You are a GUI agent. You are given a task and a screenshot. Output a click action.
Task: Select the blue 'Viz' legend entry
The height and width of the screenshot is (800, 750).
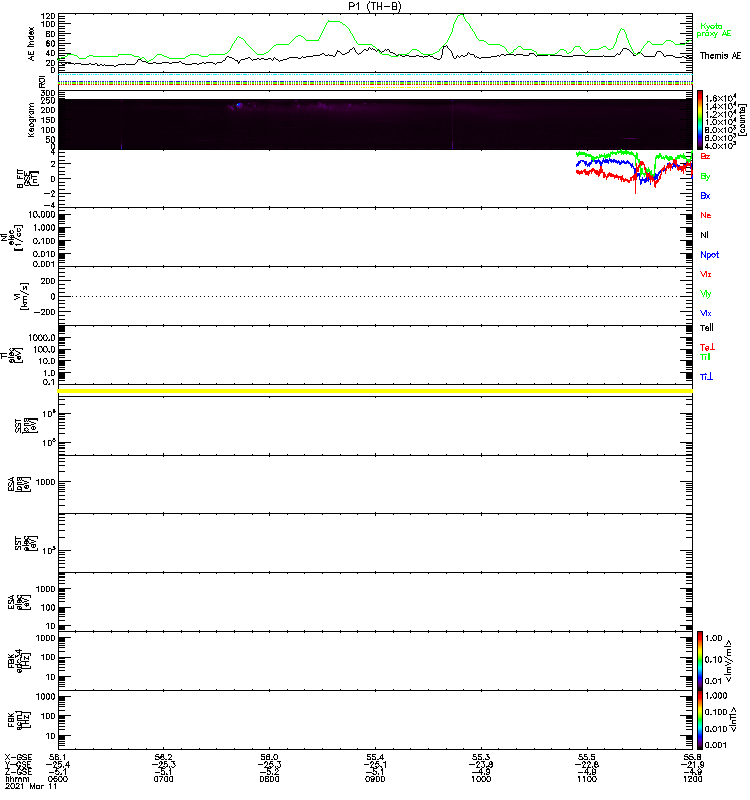pos(706,313)
